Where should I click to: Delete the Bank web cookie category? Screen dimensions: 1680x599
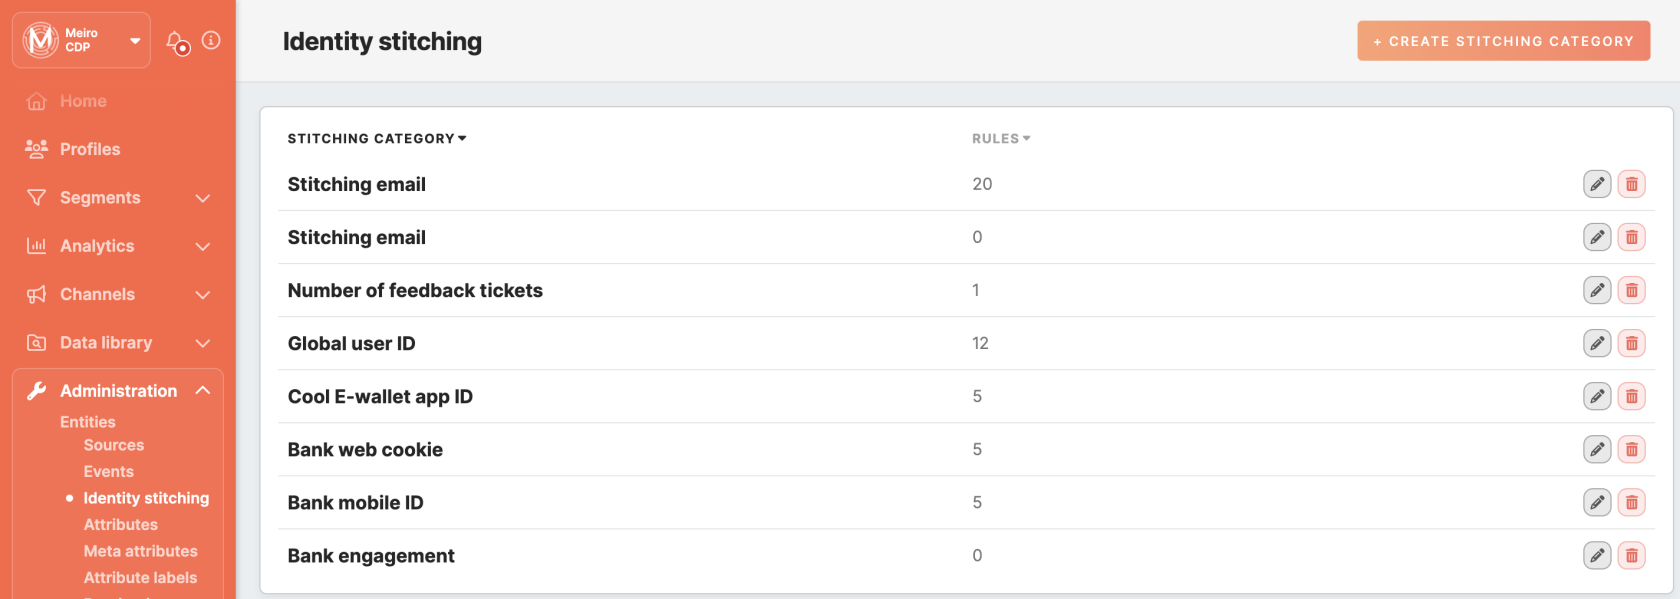click(1631, 449)
